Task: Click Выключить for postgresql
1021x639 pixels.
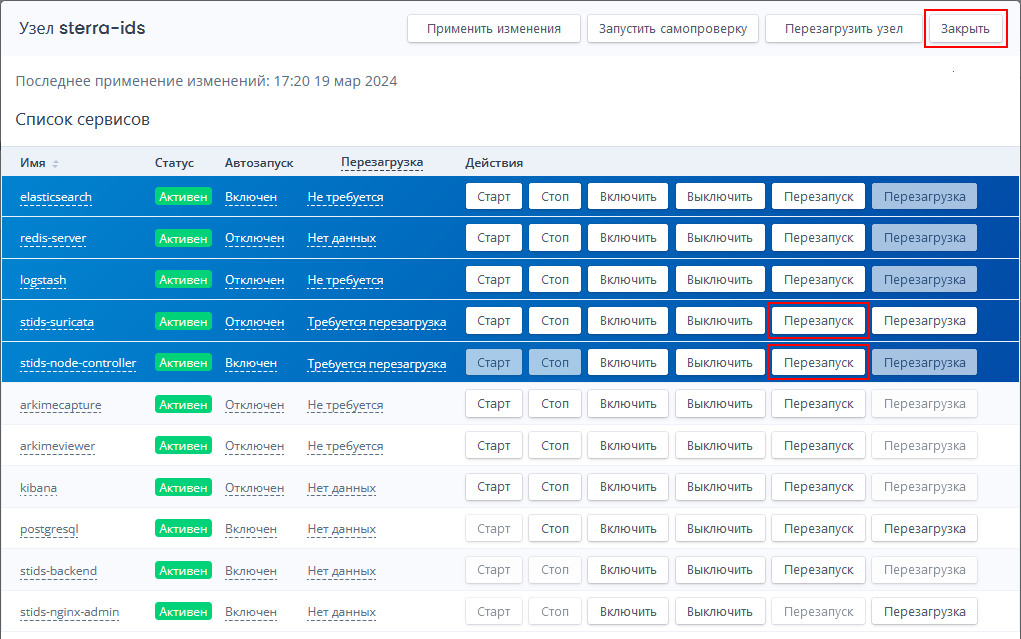Action: 720,529
